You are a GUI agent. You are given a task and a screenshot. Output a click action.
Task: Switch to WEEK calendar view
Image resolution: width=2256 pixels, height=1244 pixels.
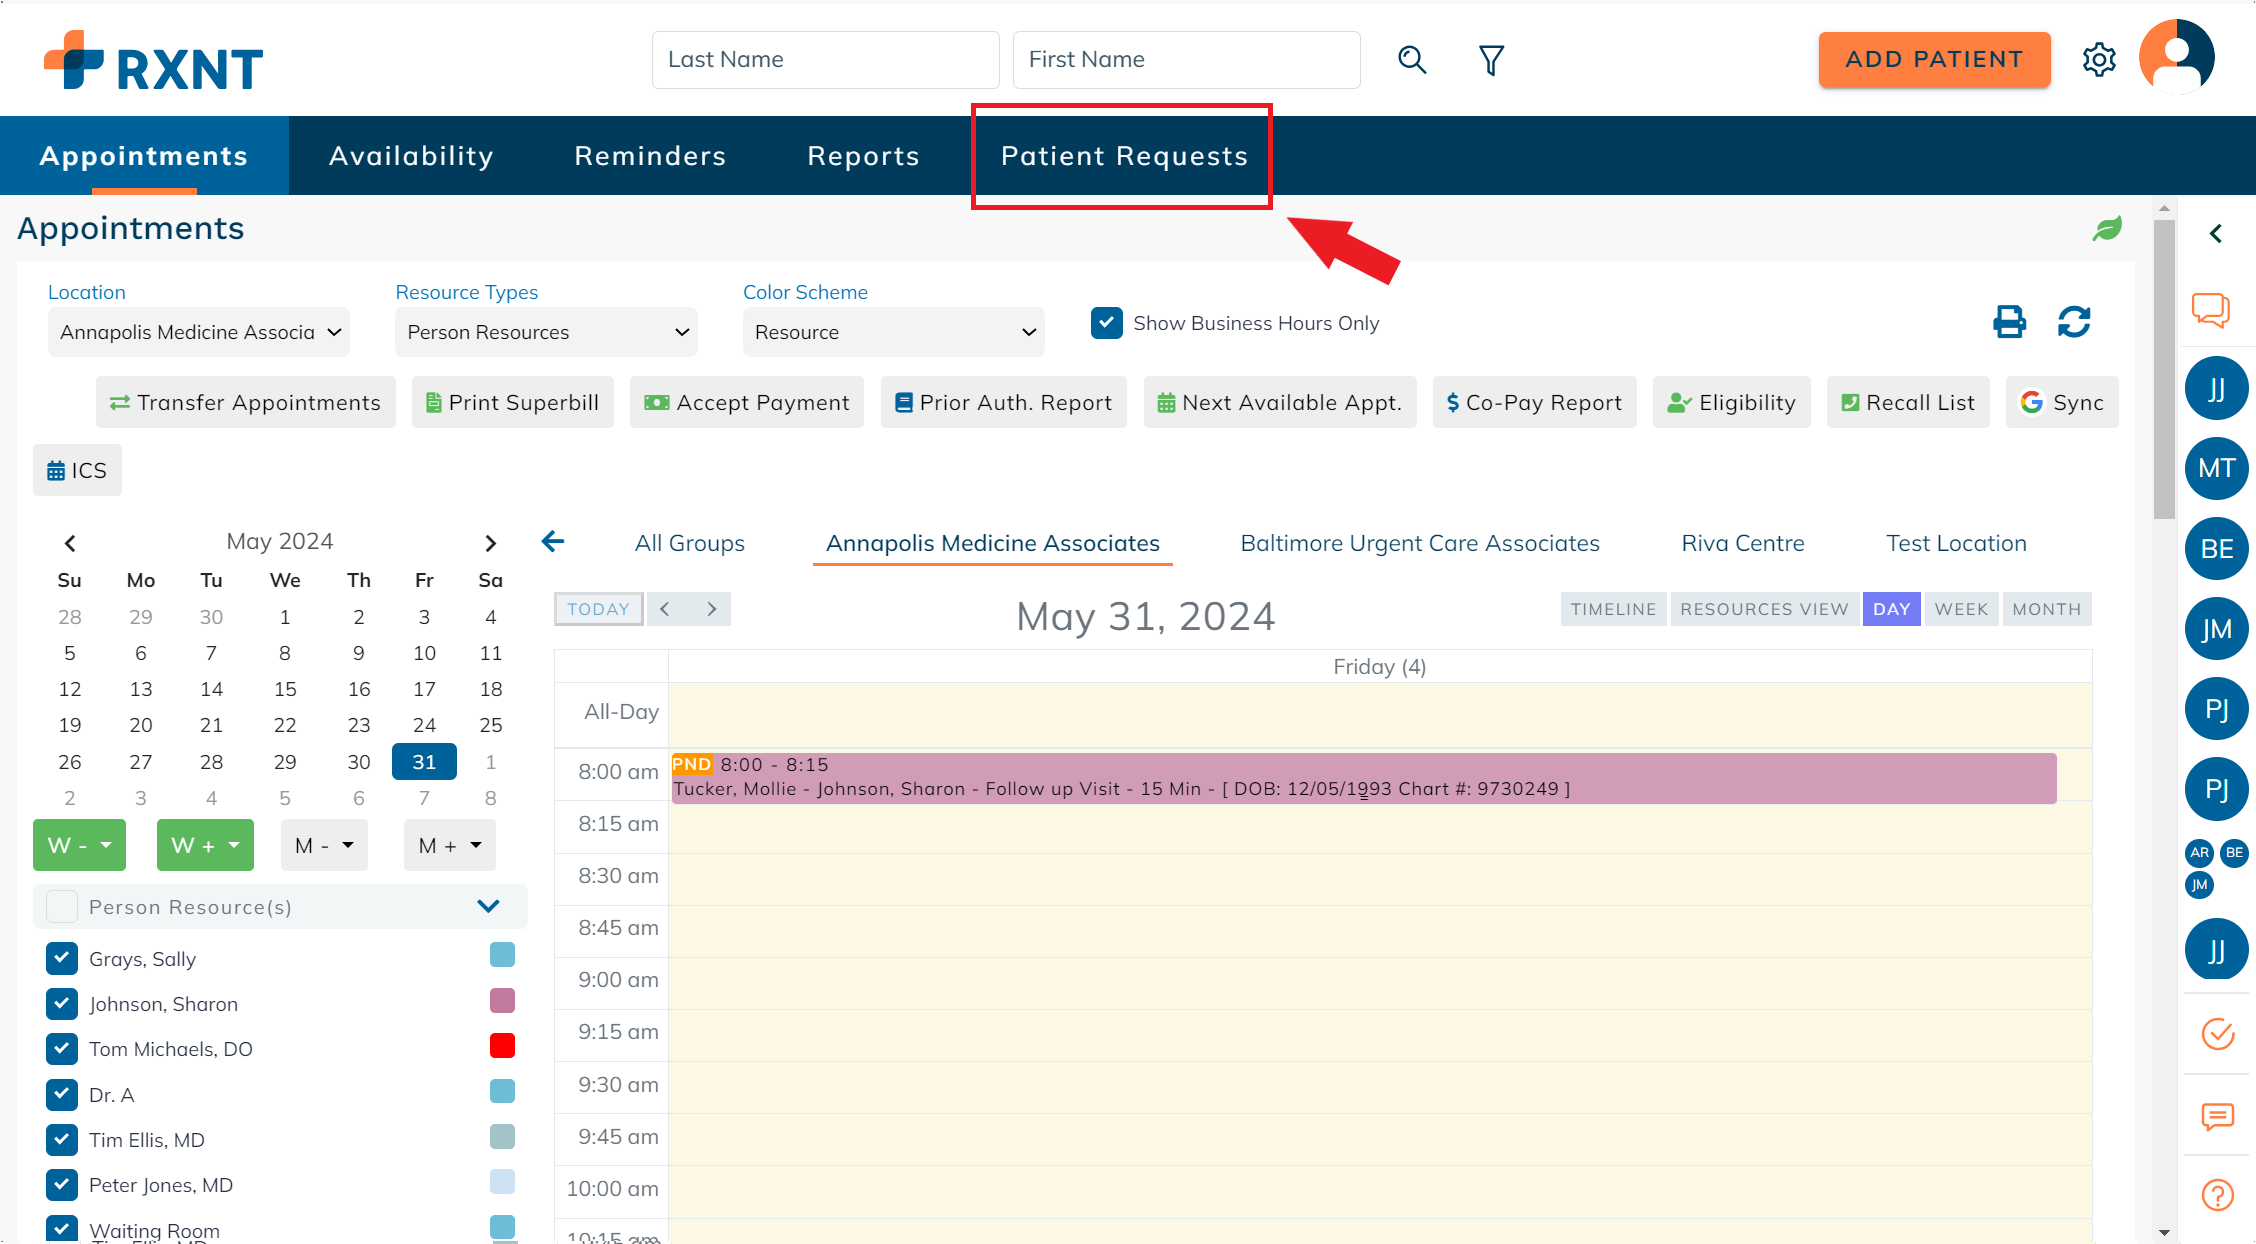(1961, 609)
